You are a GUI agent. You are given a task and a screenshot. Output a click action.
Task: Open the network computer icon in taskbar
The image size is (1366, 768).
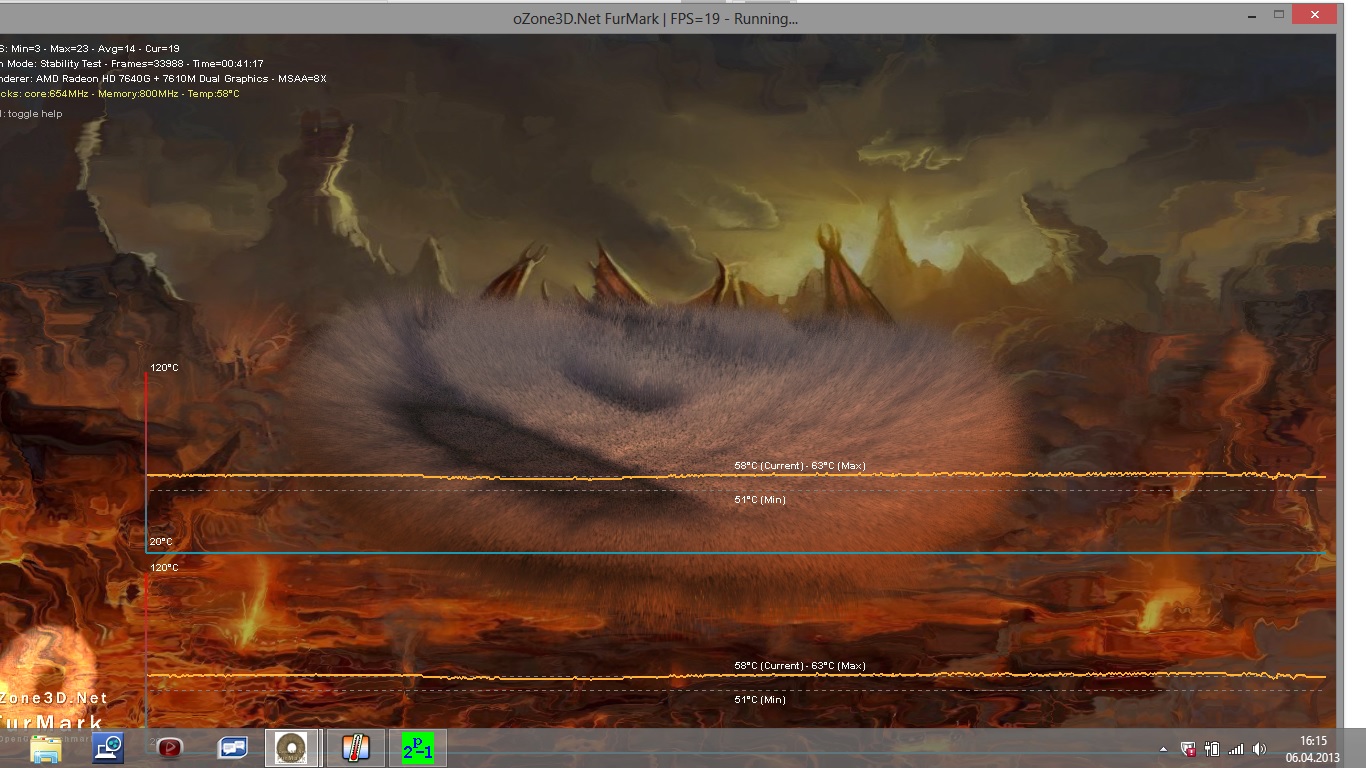tap(108, 747)
